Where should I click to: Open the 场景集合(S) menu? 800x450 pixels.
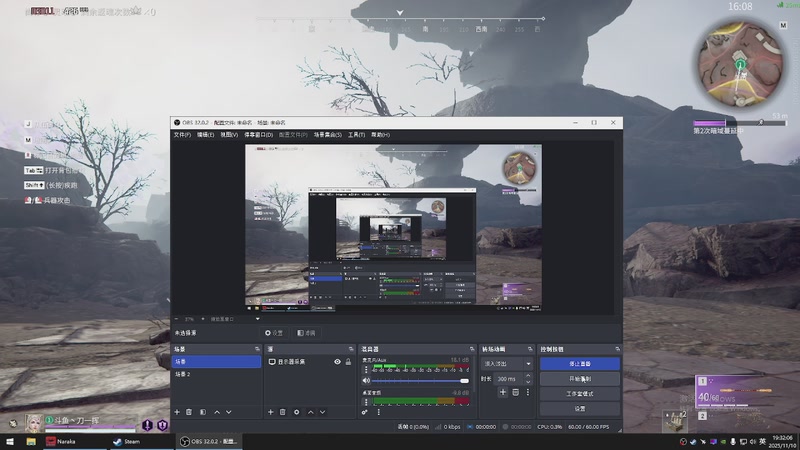click(x=328, y=135)
